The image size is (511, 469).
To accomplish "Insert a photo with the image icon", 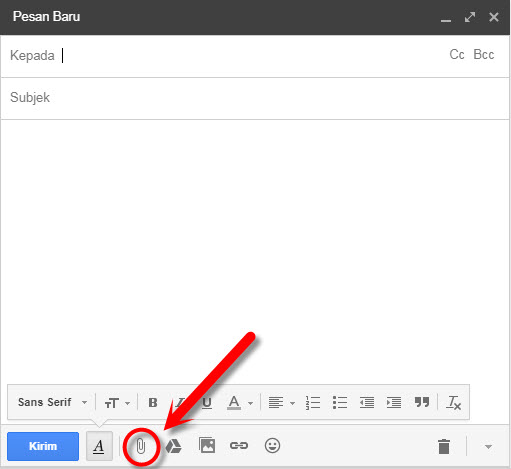I will pos(207,445).
